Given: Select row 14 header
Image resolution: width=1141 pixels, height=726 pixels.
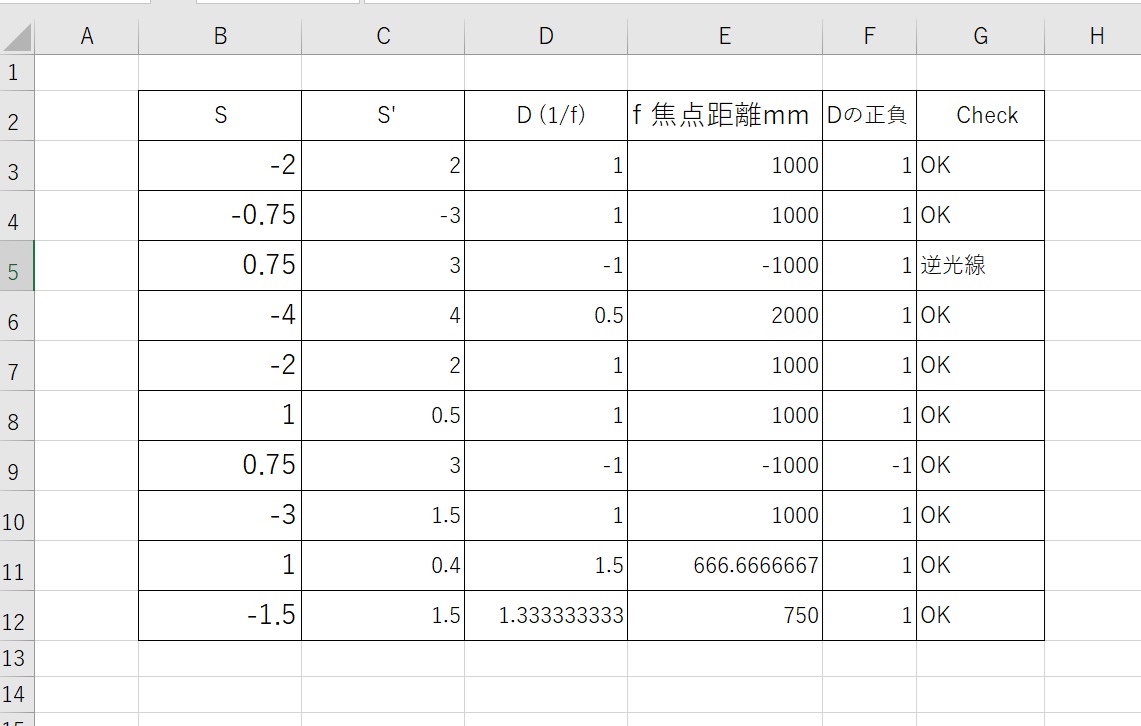Looking at the screenshot, I should click(17, 695).
